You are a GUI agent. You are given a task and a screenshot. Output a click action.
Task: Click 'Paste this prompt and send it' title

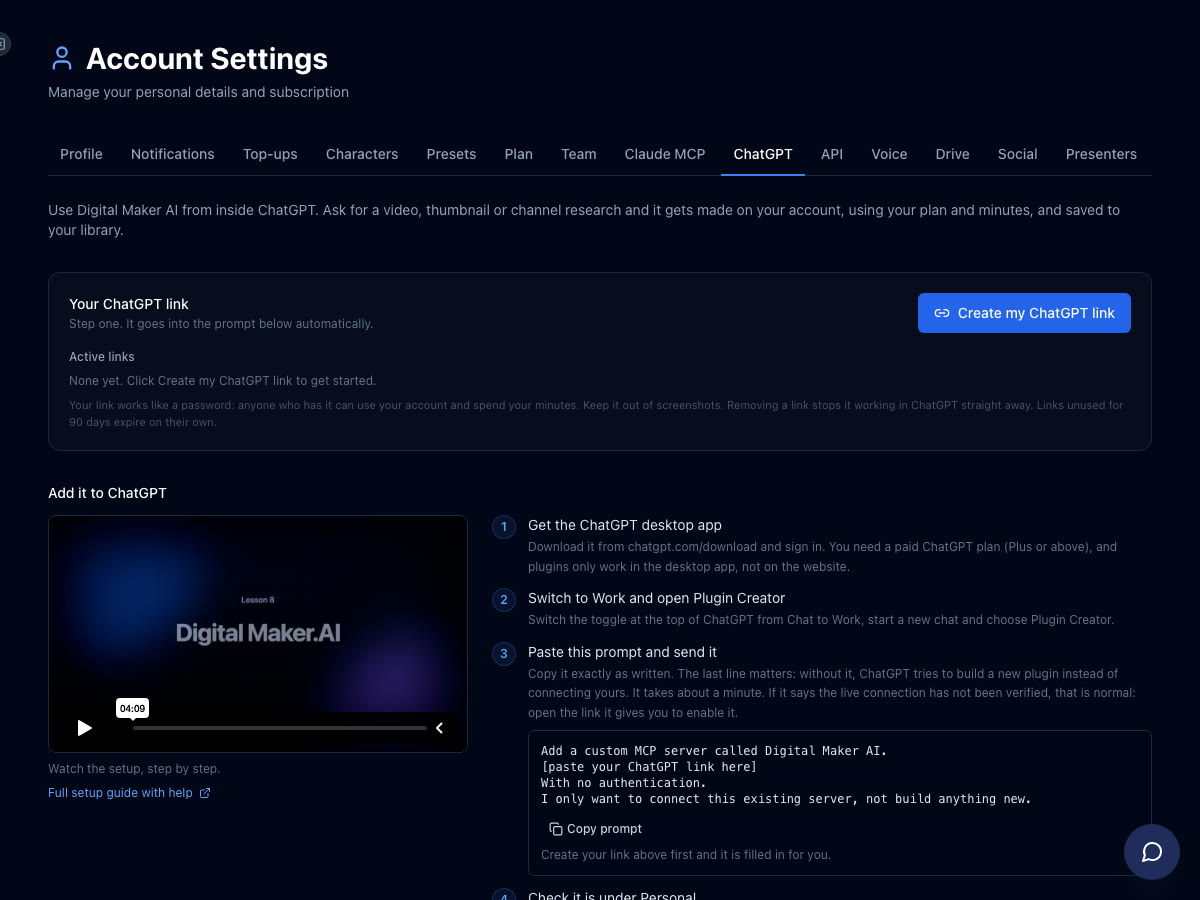pyautogui.click(x=622, y=652)
